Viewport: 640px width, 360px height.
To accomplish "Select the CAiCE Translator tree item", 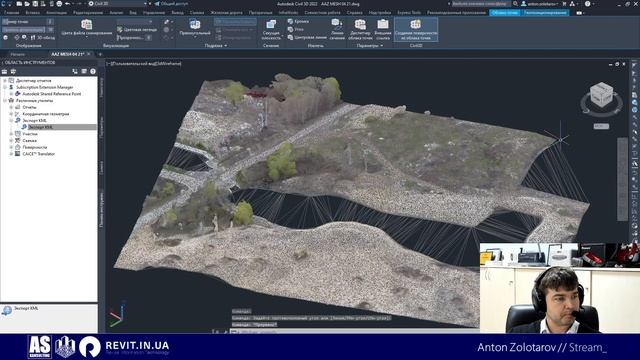I will 38,154.
